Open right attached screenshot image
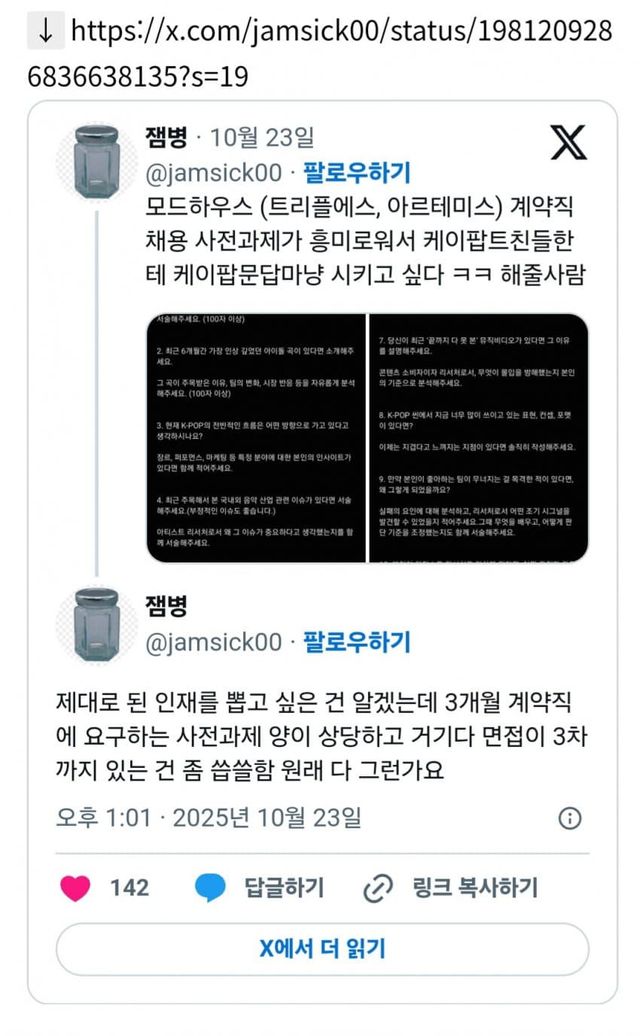The height and width of the screenshot is (1036, 640). coord(479,438)
